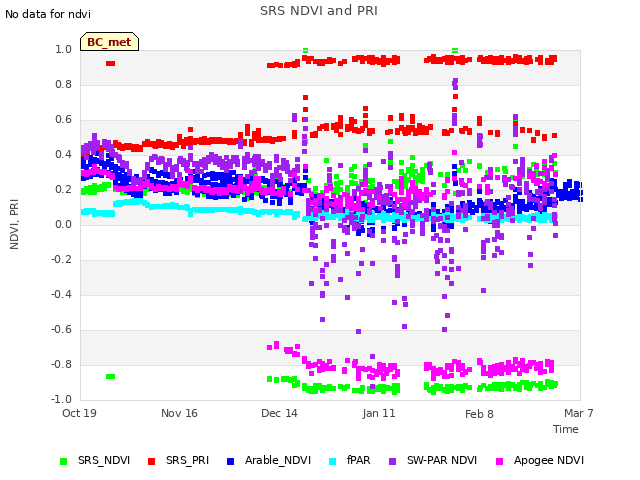Click the magenta Apogee NDVI legend swatch
Viewport: 640px width, 480px height.
pos(500,462)
